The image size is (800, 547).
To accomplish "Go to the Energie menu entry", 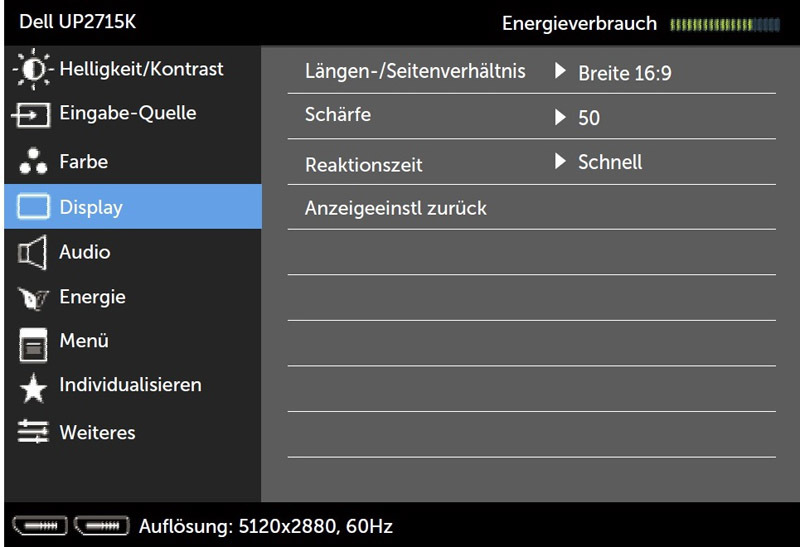I will [x=92, y=297].
